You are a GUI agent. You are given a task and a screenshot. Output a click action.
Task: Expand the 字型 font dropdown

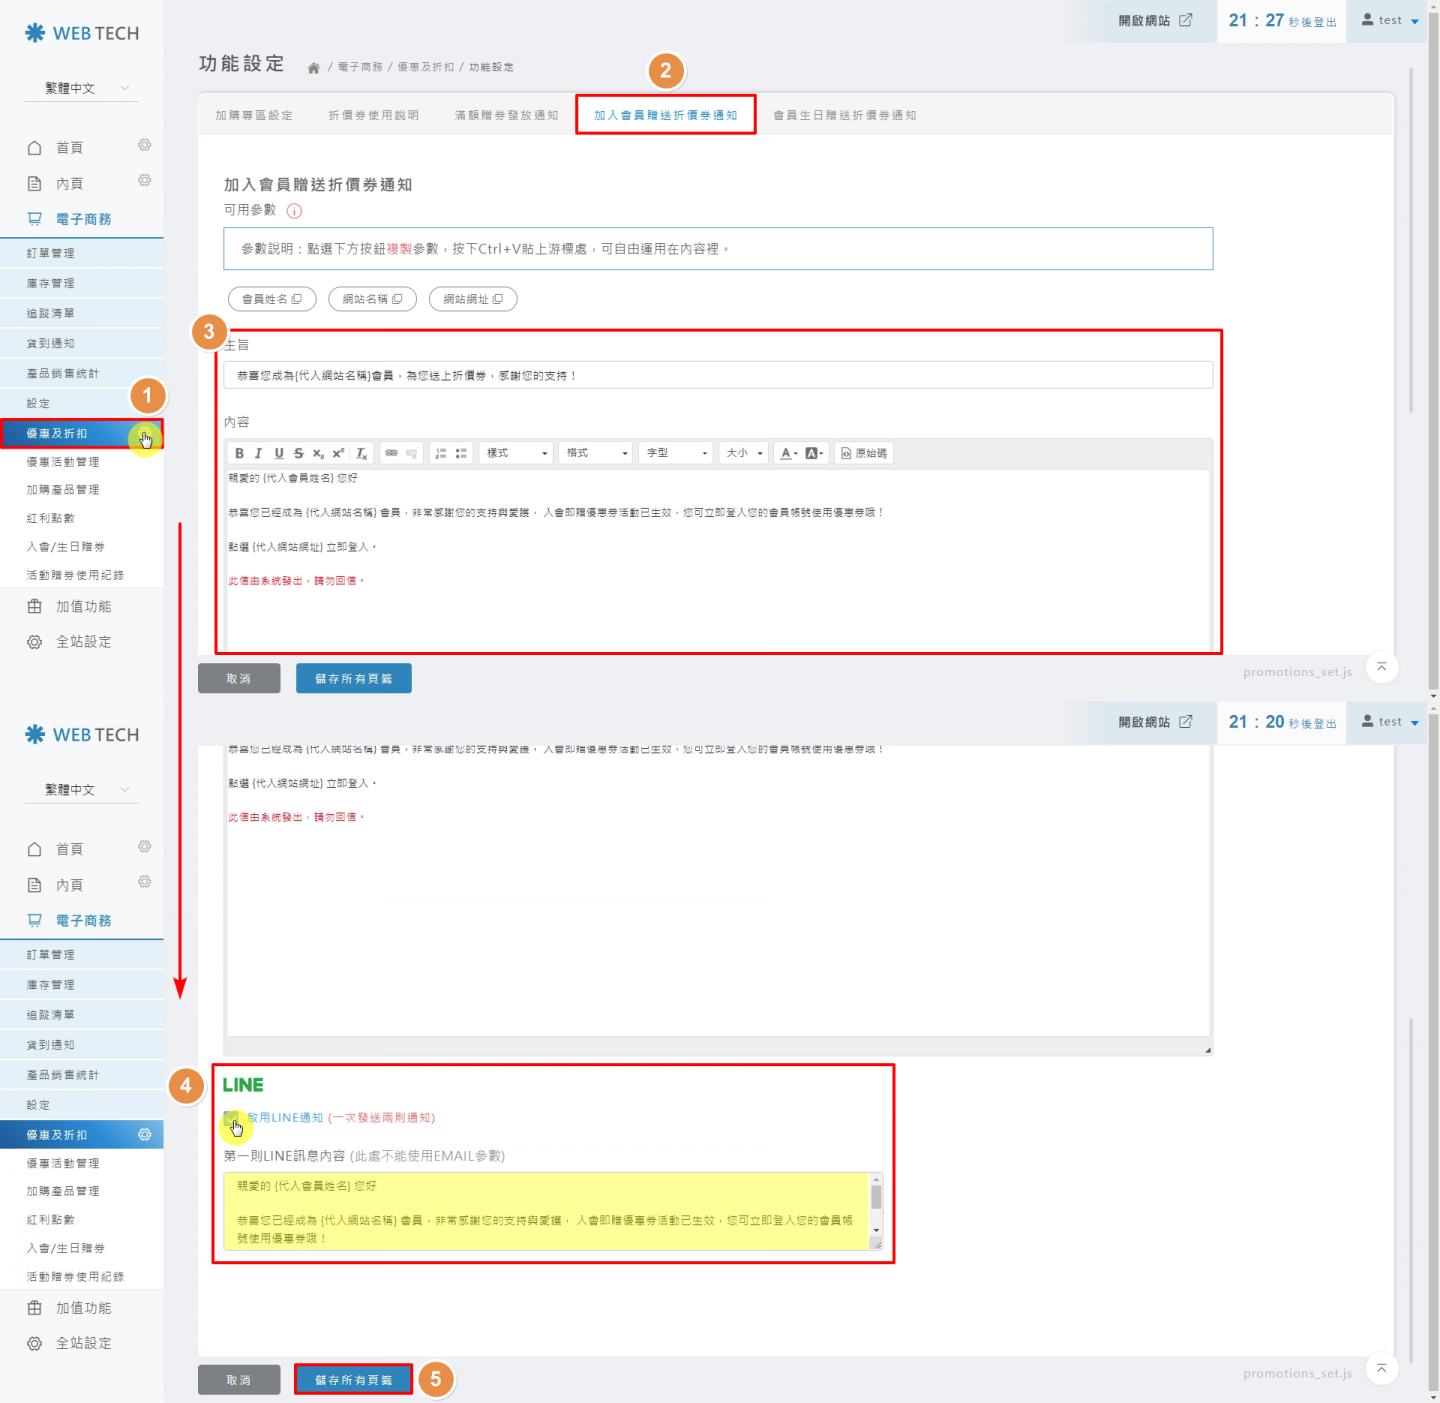click(676, 453)
